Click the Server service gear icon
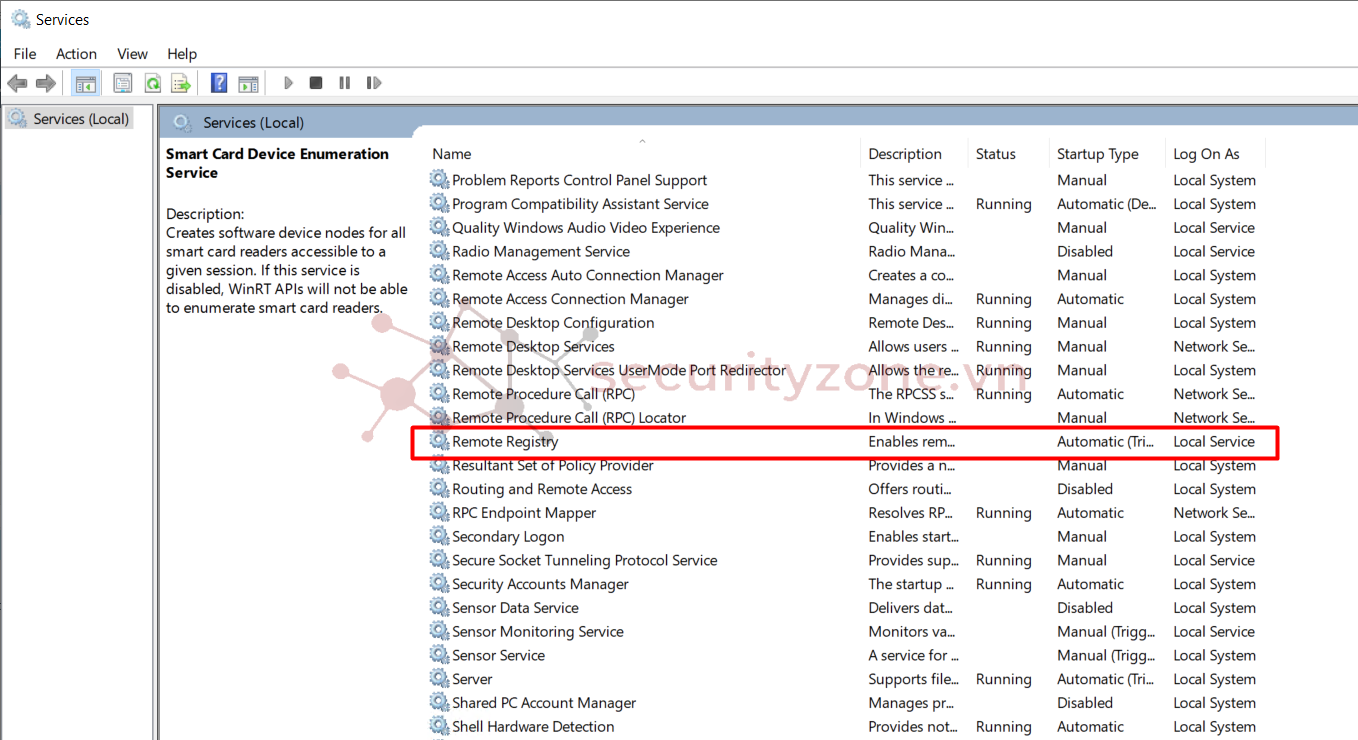This screenshot has height=740, width=1358. pyautogui.click(x=439, y=679)
